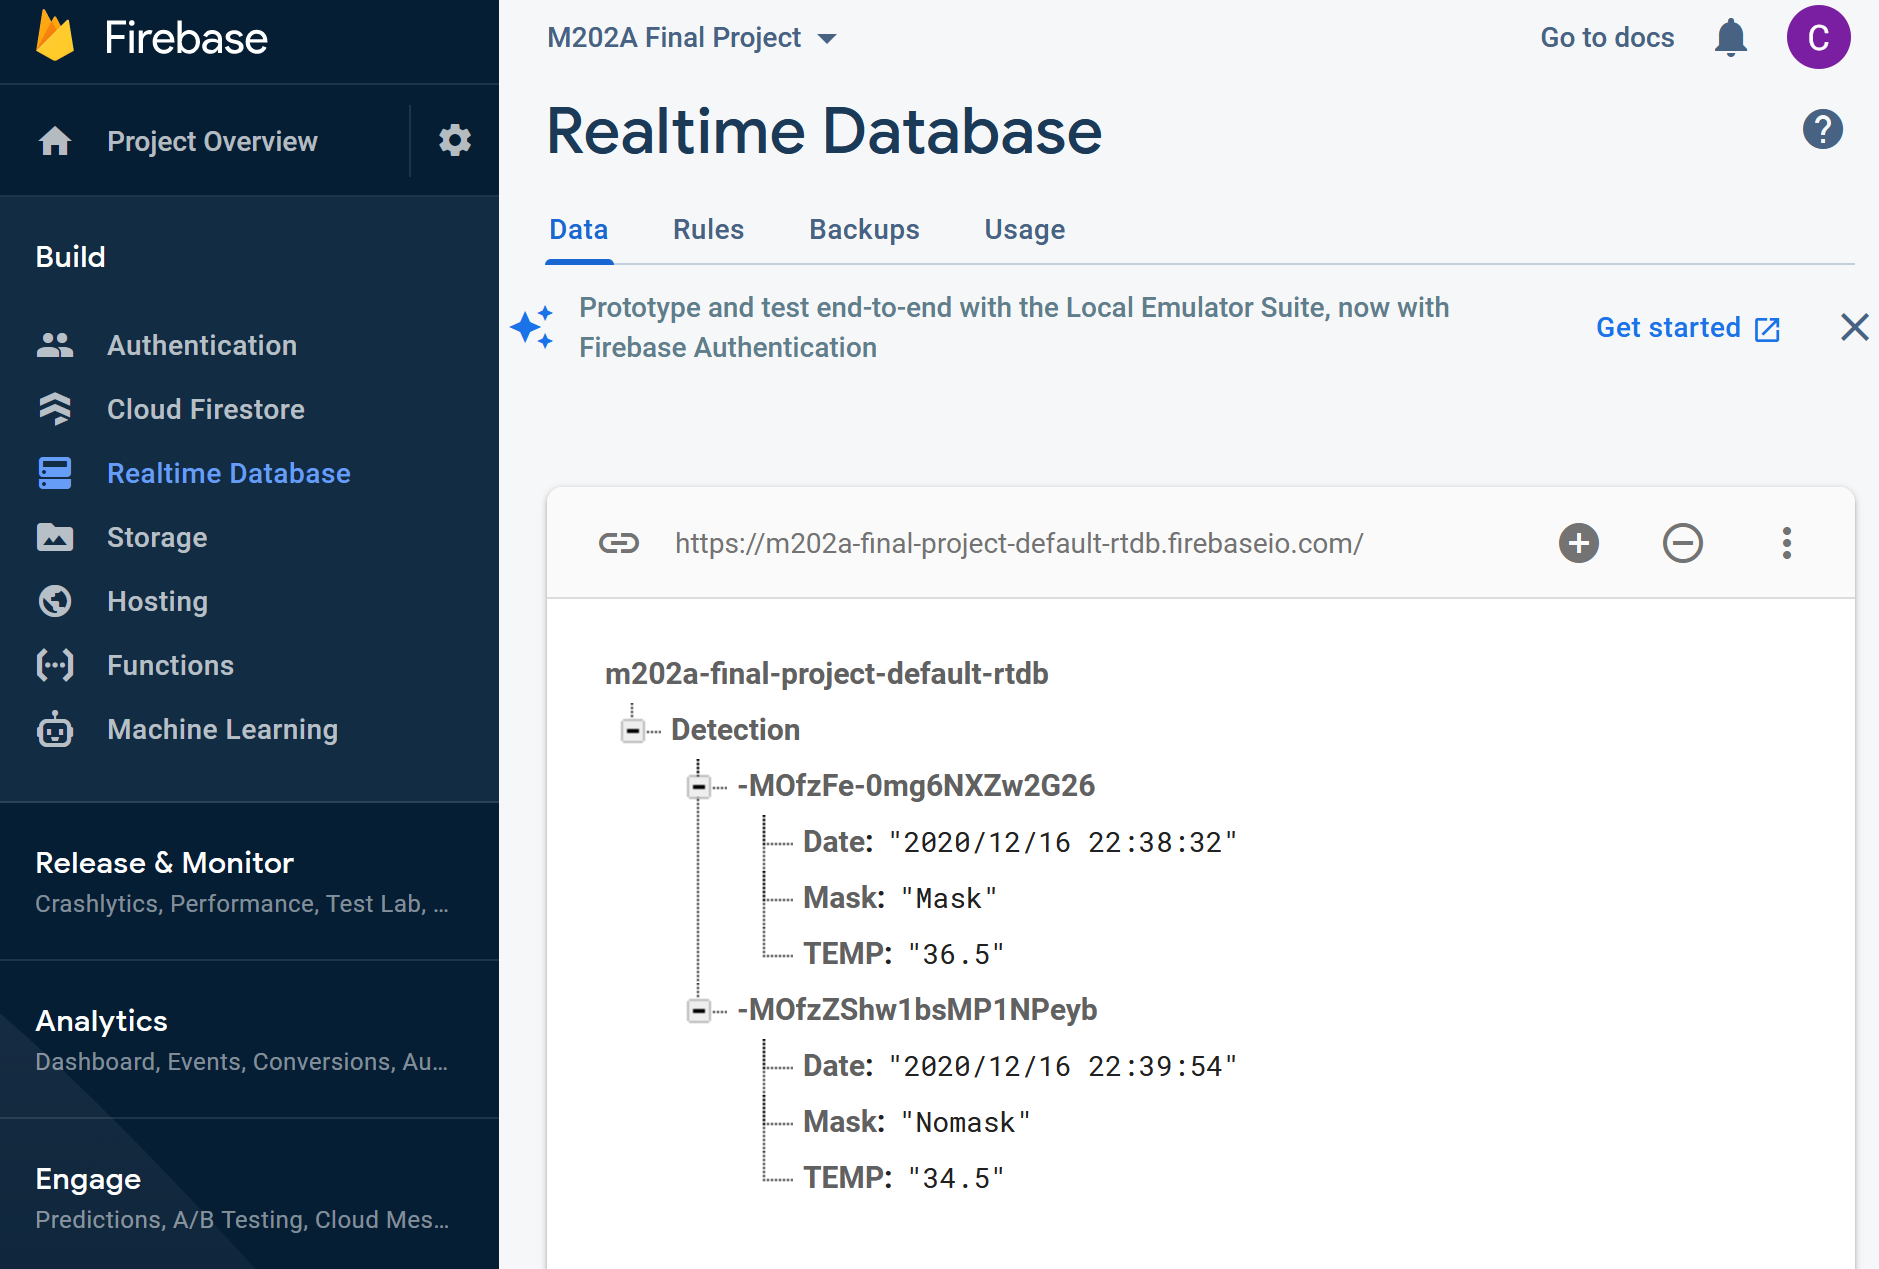This screenshot has height=1269, width=1879.
Task: Click the Firebase flame logo
Action: pos(55,36)
